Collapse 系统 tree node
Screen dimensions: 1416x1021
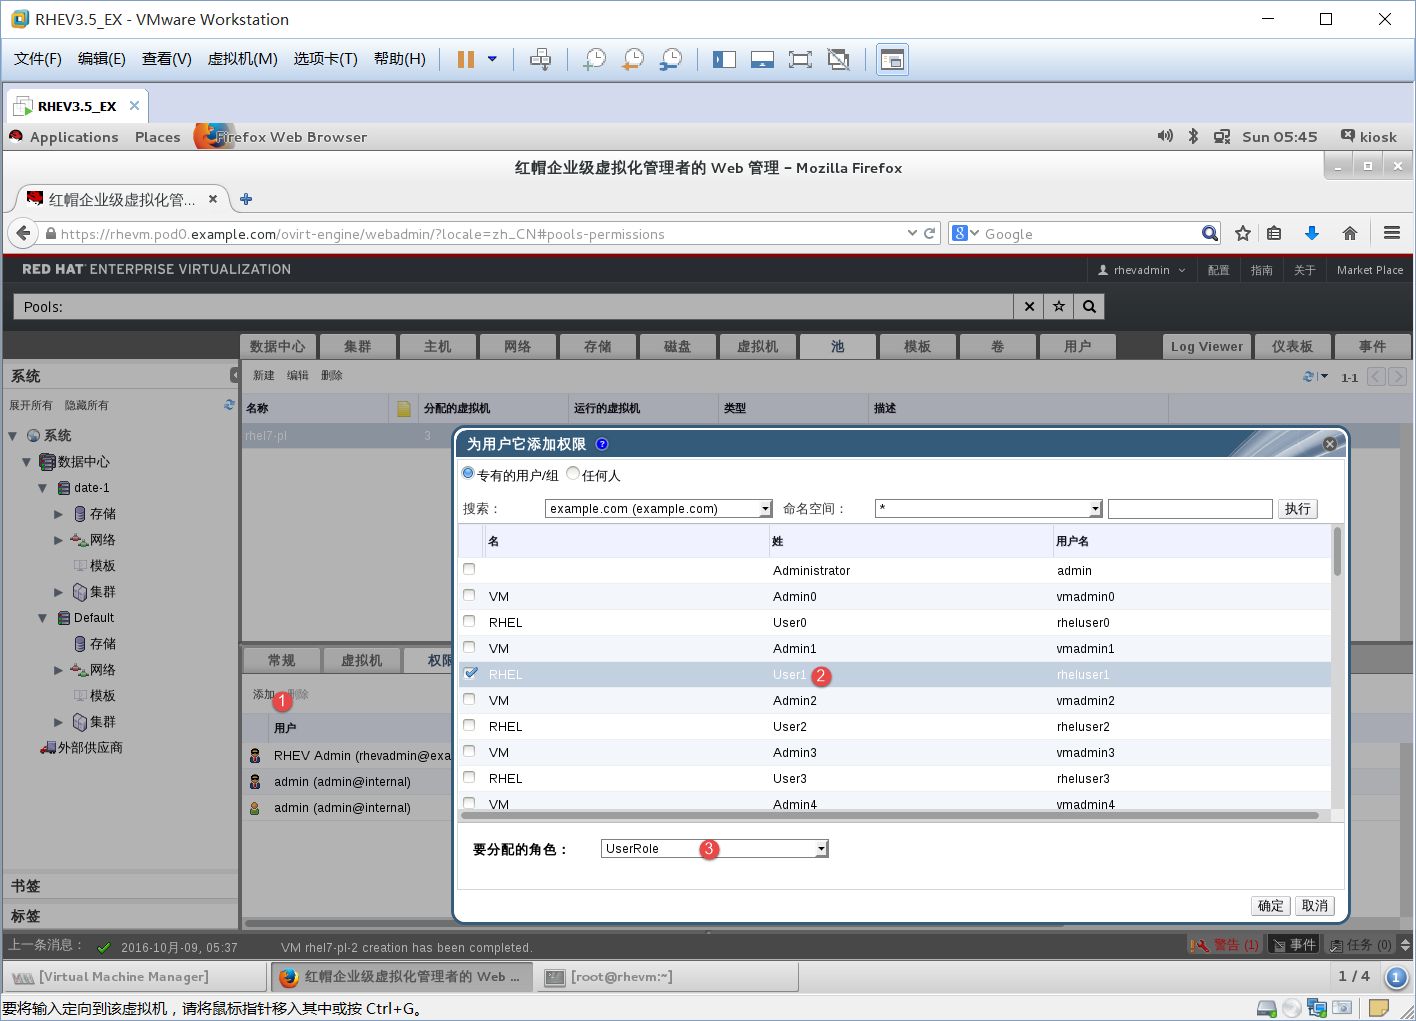(x=13, y=436)
